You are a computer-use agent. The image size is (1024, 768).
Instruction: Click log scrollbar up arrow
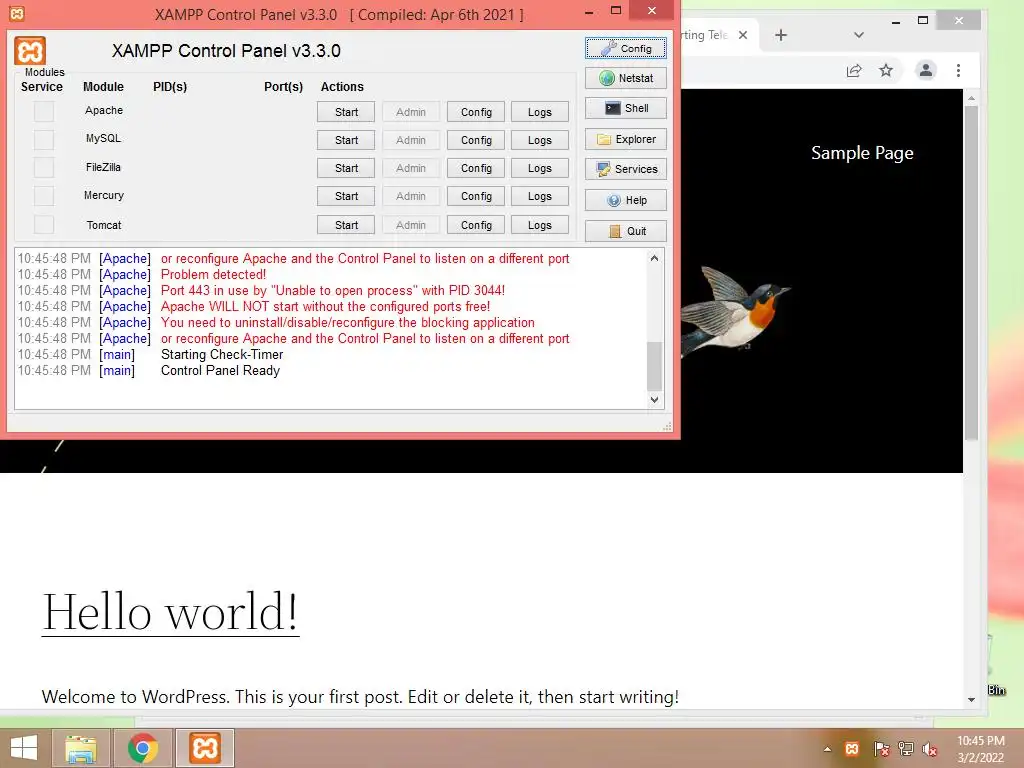[654, 258]
